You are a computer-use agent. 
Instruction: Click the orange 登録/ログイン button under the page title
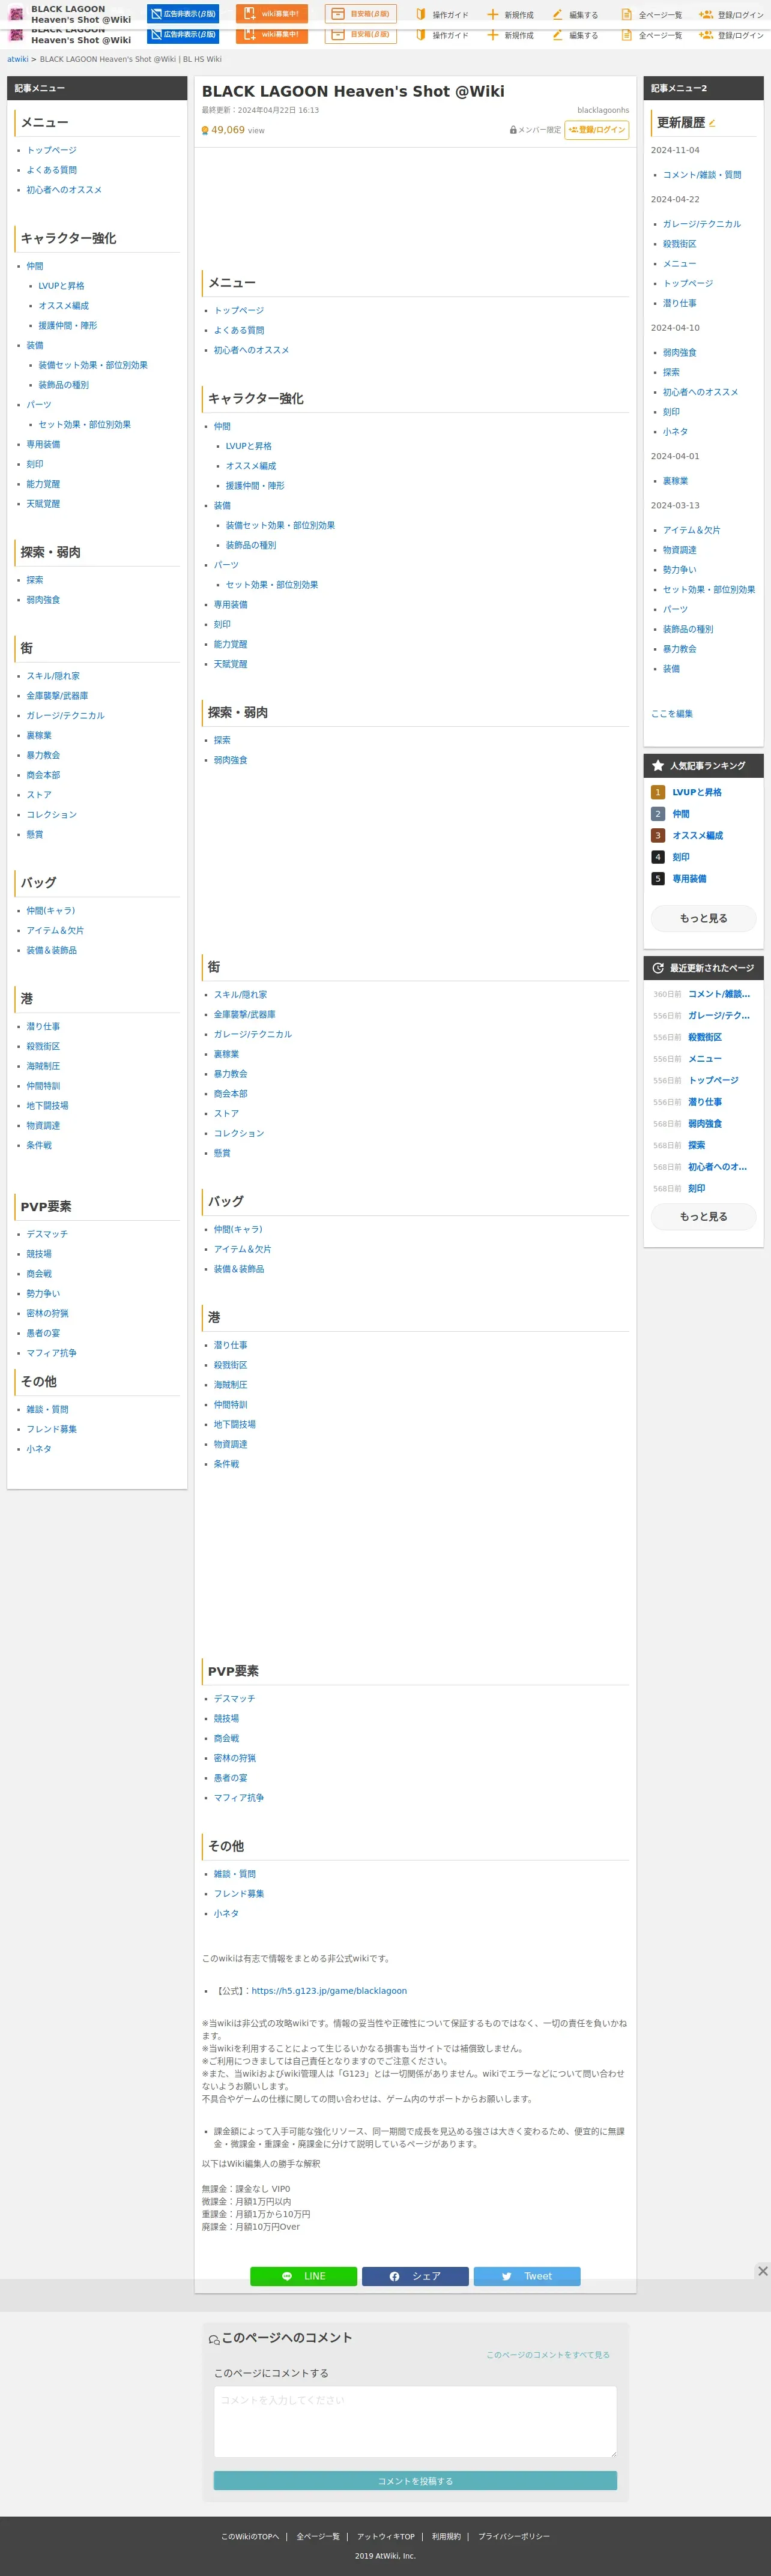click(597, 130)
